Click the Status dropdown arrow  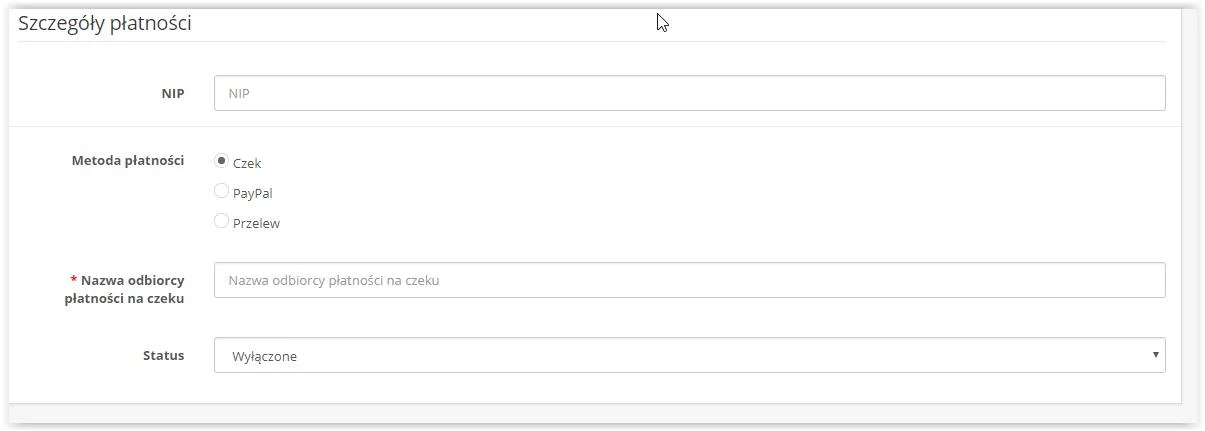tap(1155, 355)
